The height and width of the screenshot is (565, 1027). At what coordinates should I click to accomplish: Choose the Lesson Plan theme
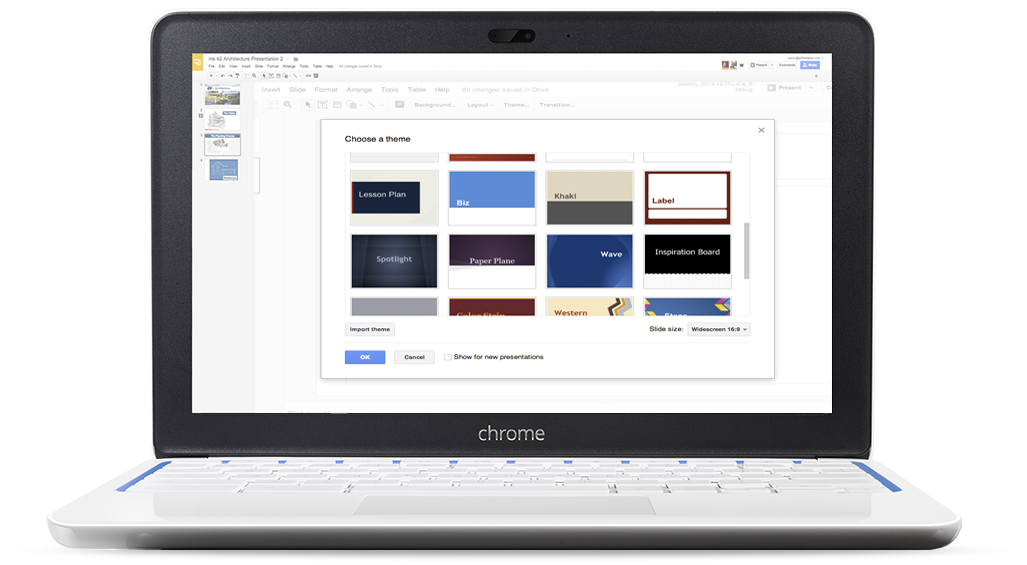pyautogui.click(x=394, y=198)
